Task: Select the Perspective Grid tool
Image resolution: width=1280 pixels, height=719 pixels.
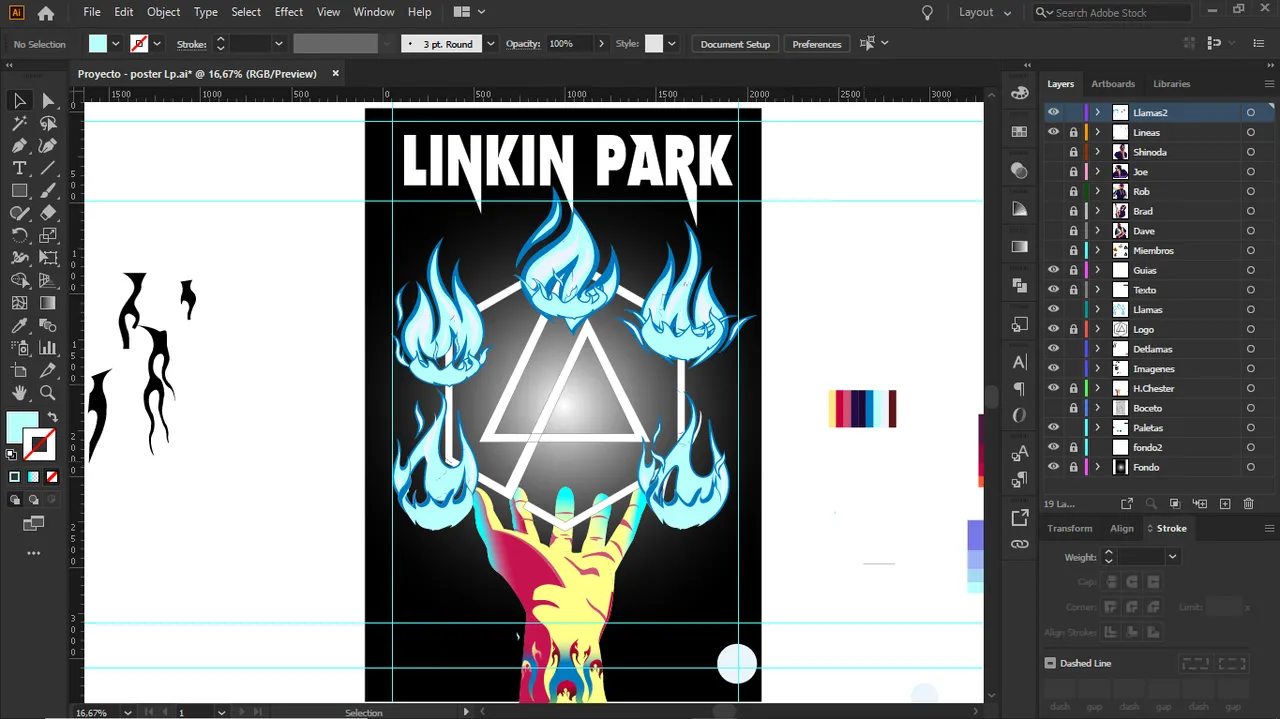Action: [x=48, y=281]
